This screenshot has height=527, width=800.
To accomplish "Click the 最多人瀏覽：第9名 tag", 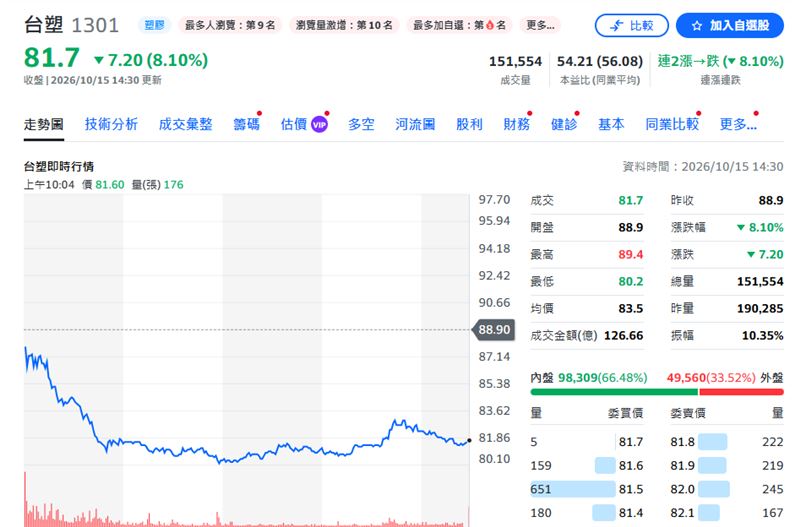I will pyautogui.click(x=230, y=25).
